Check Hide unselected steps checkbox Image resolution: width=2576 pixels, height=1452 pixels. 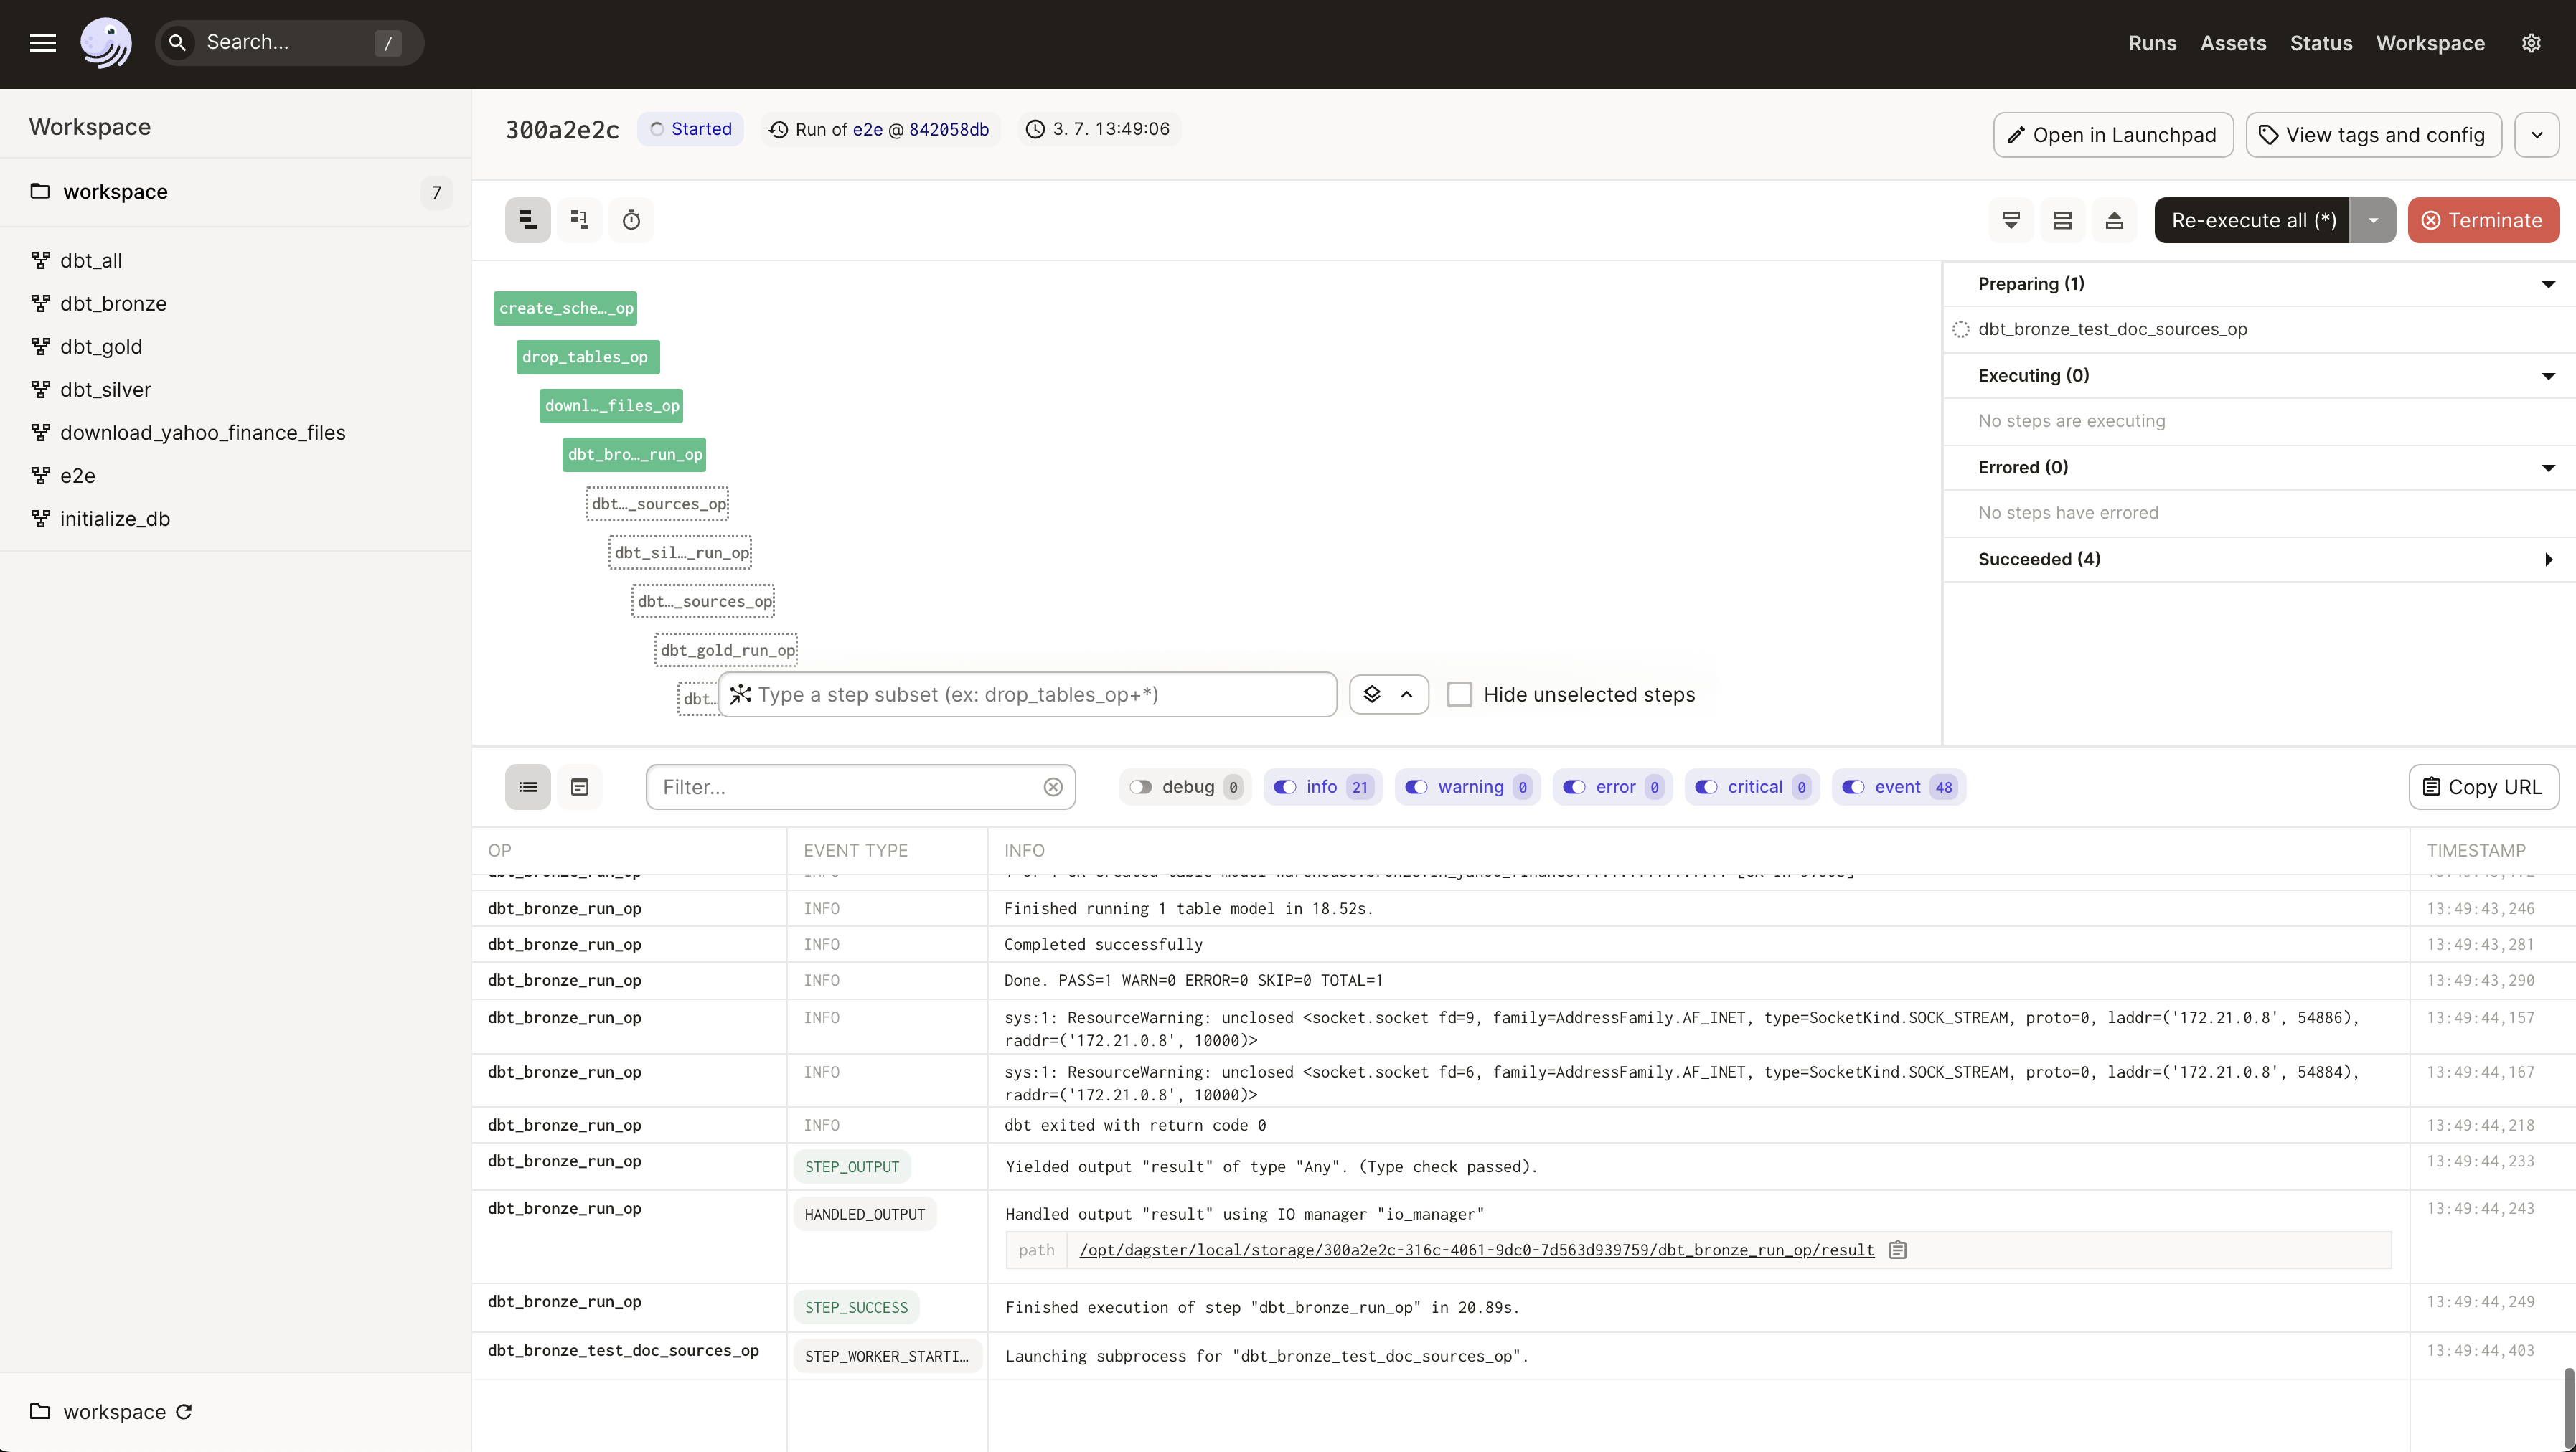(x=1459, y=694)
